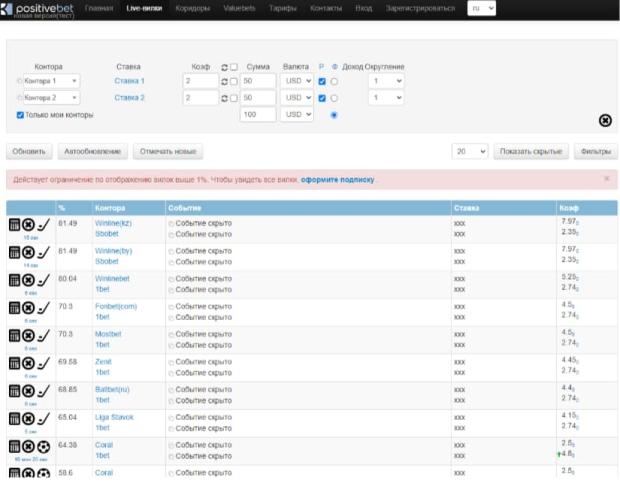Screen dimensions: 620x483
Task: Open calculator in the 64.38 Coral row
Action: pos(14,446)
